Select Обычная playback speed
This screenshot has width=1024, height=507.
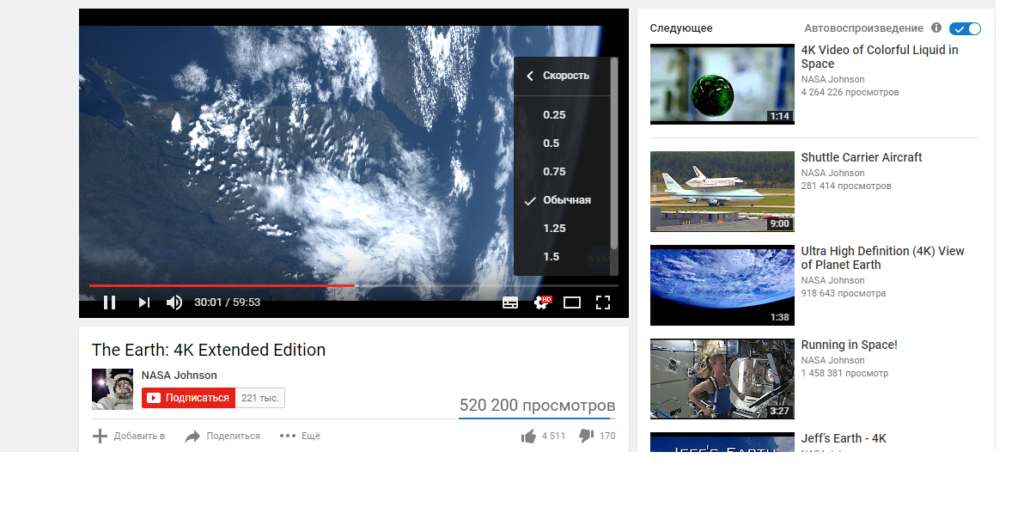coord(562,200)
